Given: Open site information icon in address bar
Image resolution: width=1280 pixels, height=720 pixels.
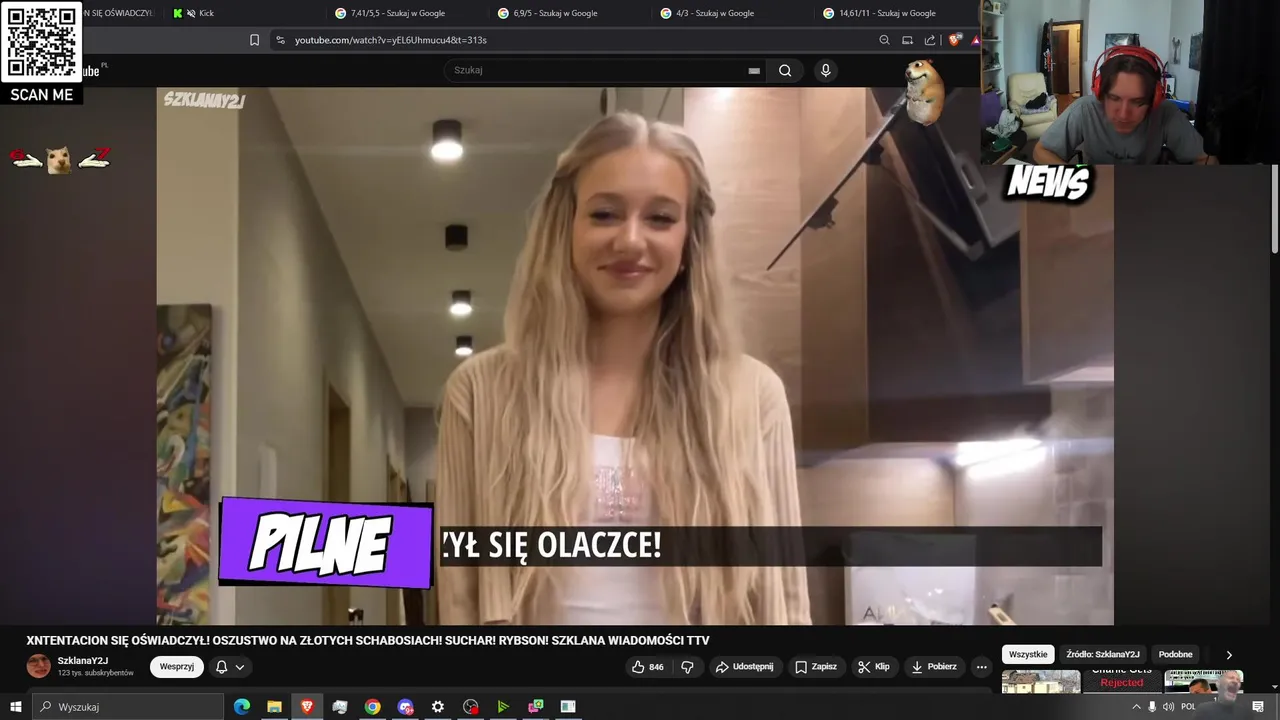Looking at the screenshot, I should [280, 40].
